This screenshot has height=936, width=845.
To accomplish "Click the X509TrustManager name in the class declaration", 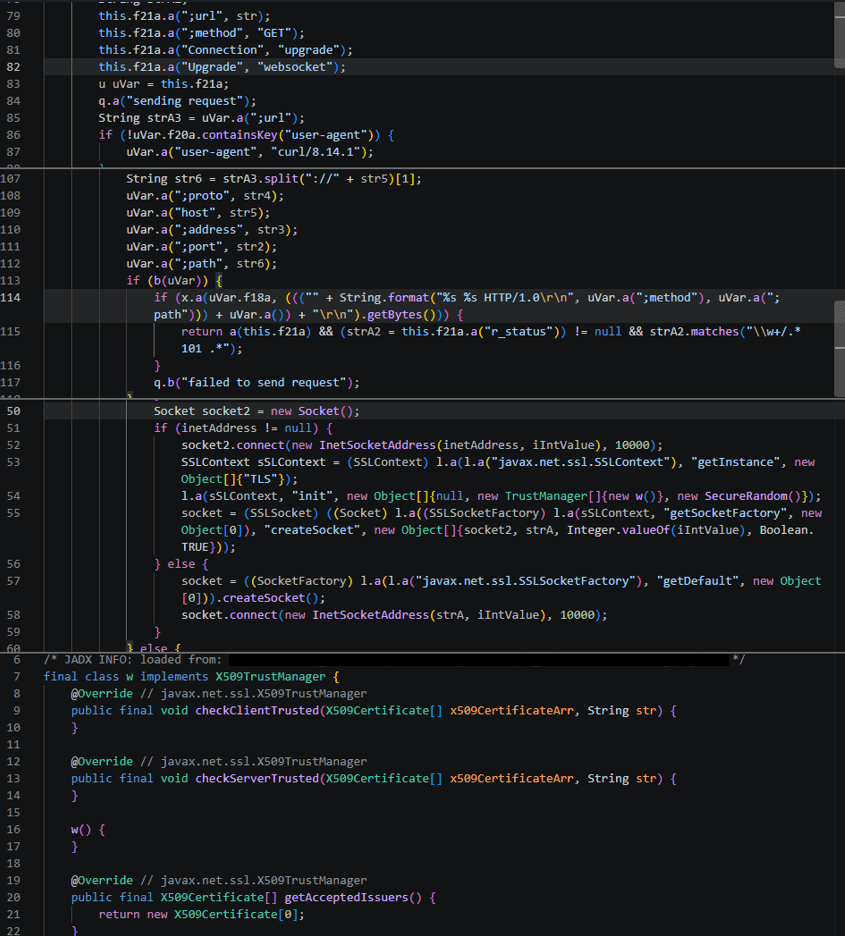I will 271,676.
